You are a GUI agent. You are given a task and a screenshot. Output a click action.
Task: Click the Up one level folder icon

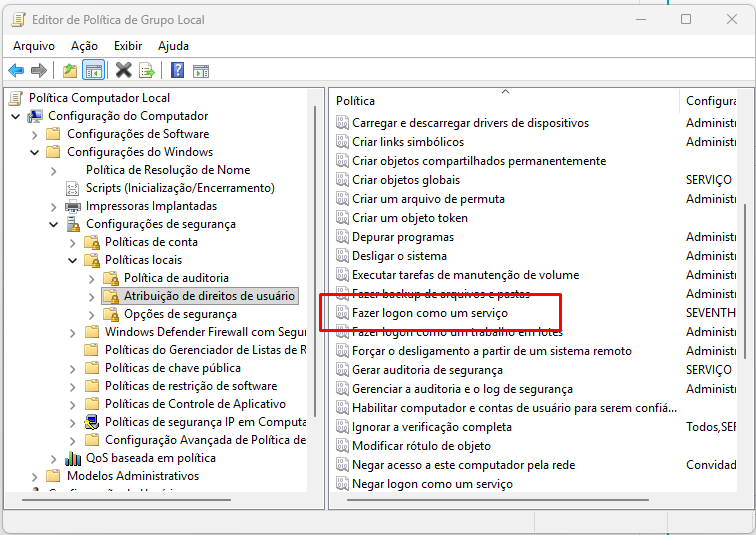click(69, 70)
